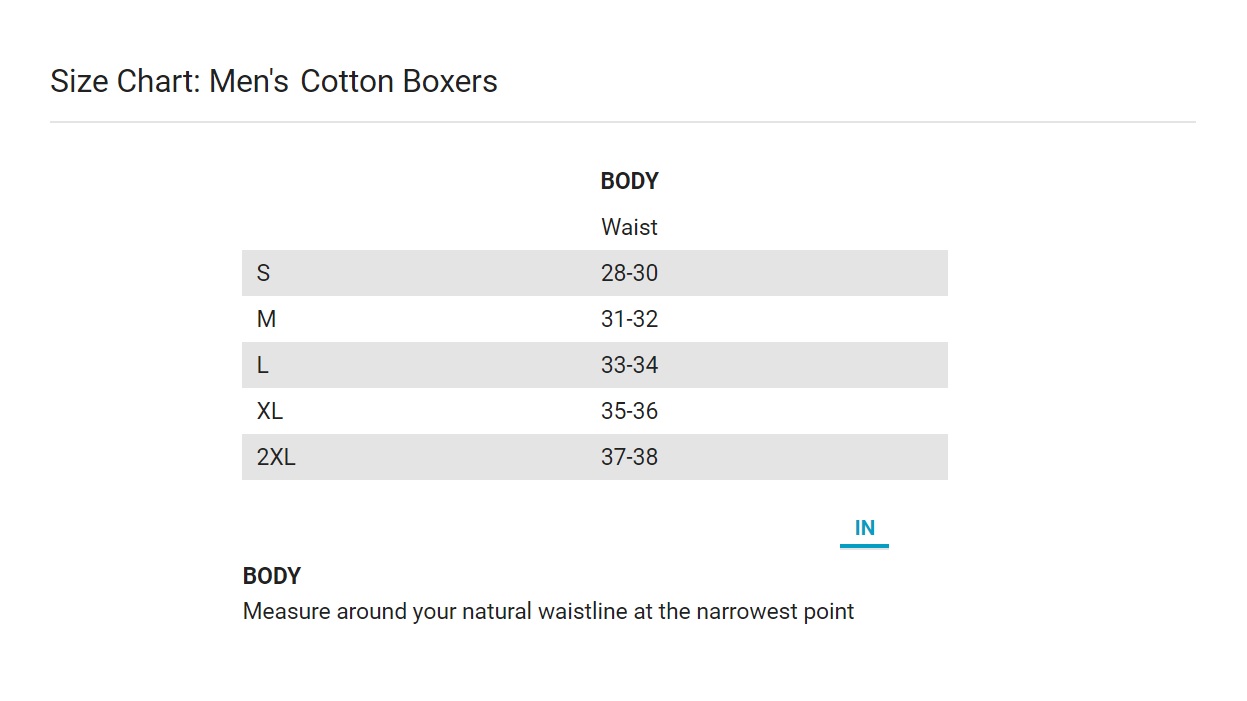Click the bold BODY header above Waist
Image resolution: width=1247 pixels, height=701 pixels.
629,181
